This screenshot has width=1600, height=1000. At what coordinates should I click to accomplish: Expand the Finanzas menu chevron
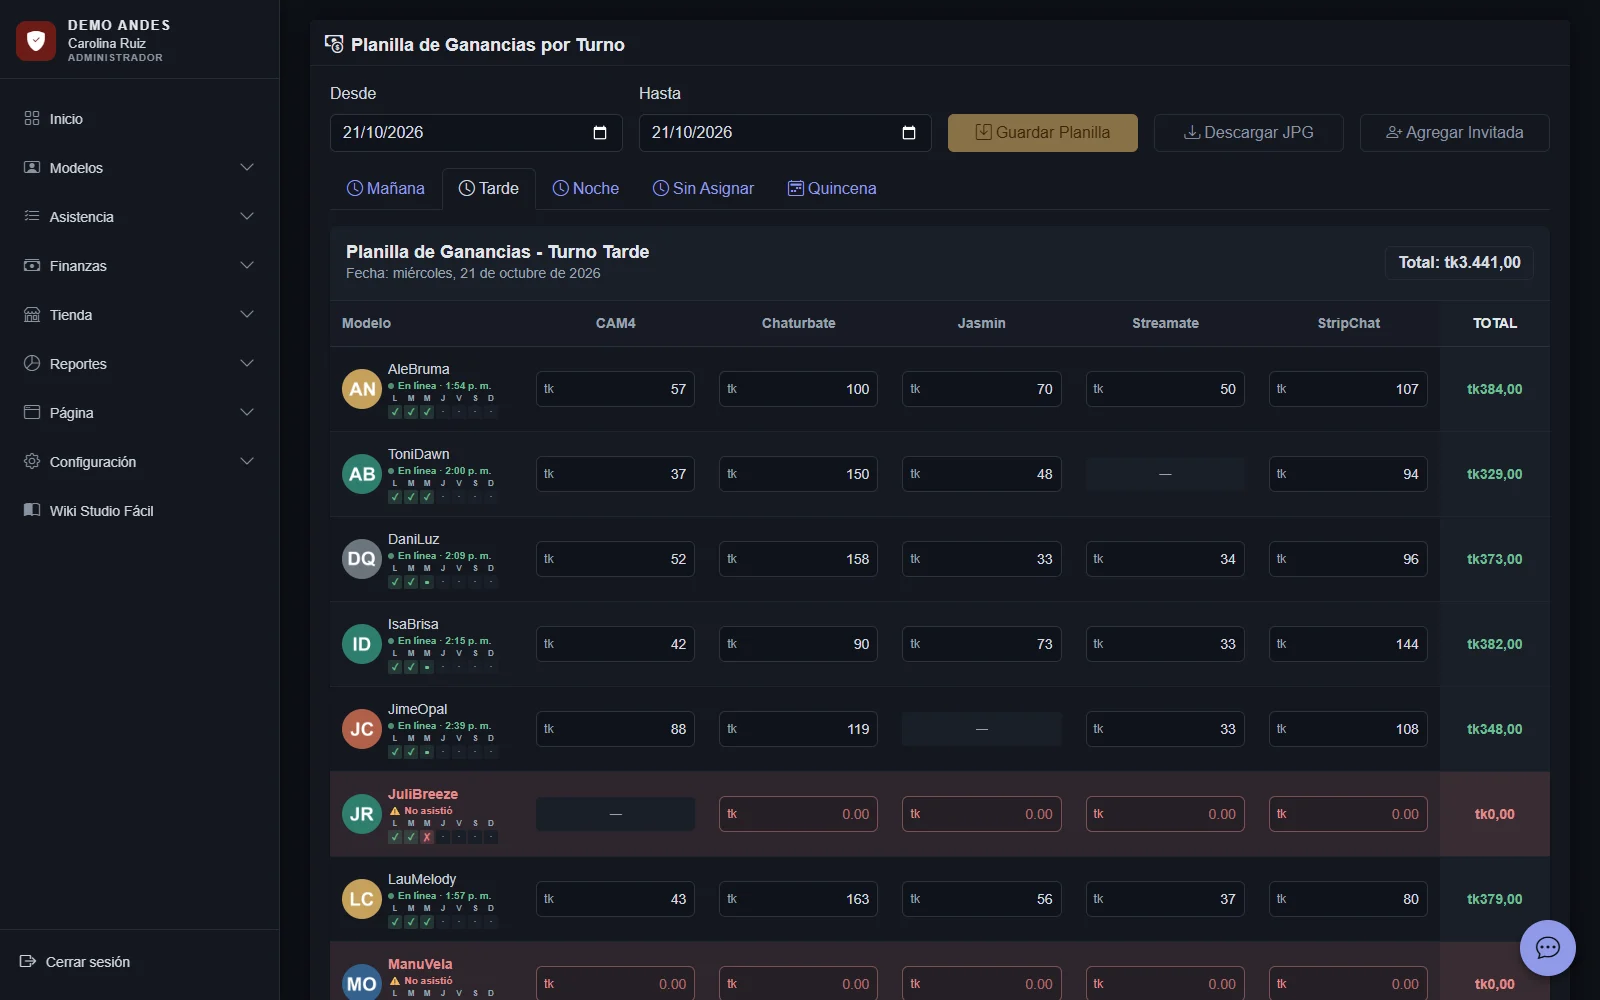click(x=247, y=265)
